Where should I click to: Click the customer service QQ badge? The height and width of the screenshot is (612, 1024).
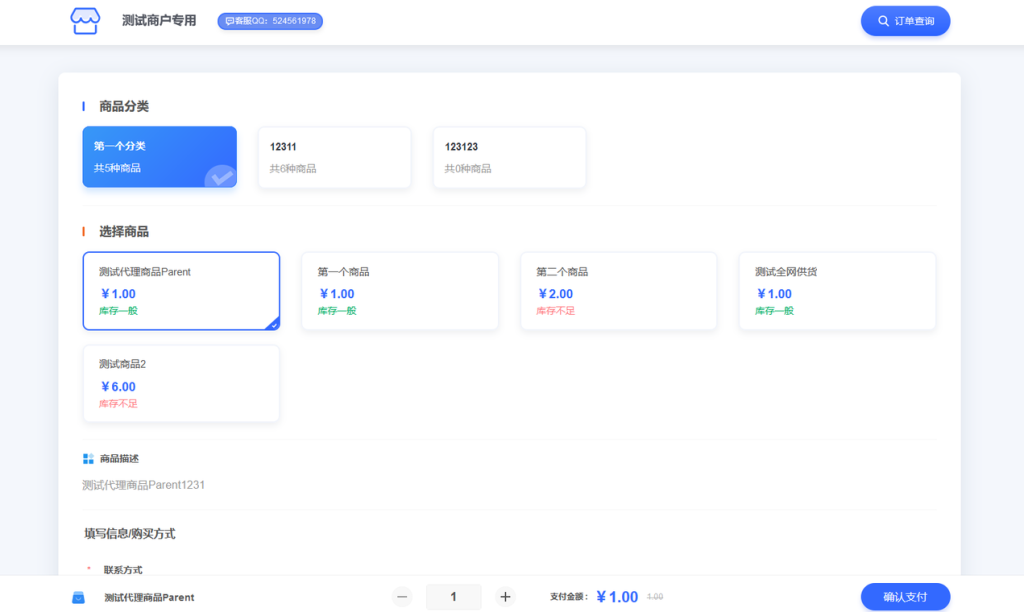click(270, 21)
